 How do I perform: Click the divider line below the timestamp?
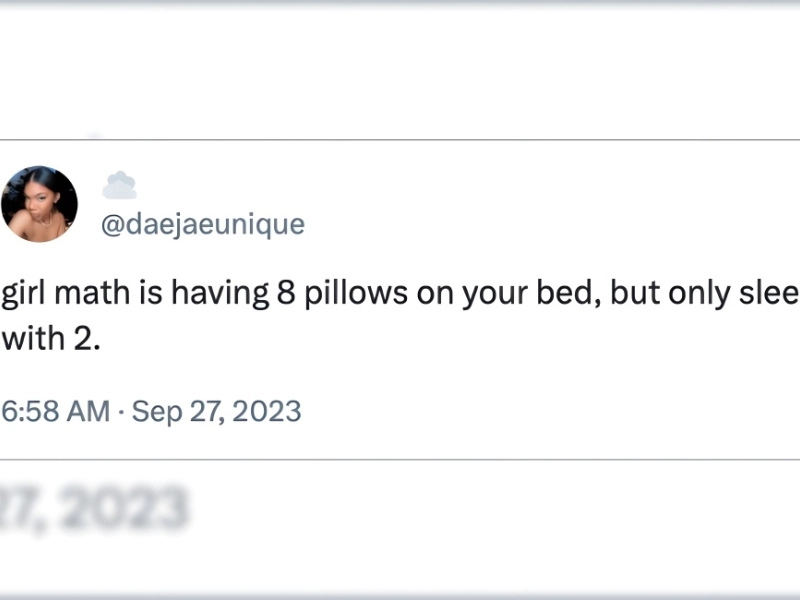click(x=400, y=460)
